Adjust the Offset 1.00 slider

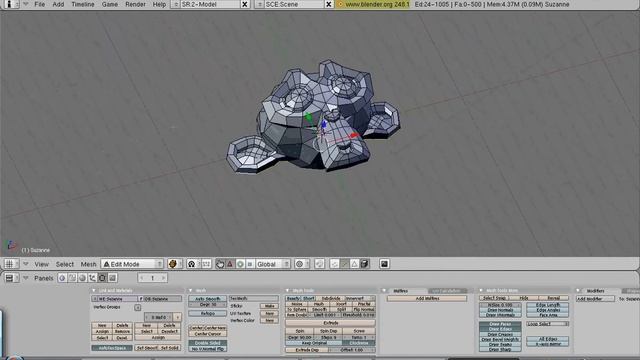point(352,350)
